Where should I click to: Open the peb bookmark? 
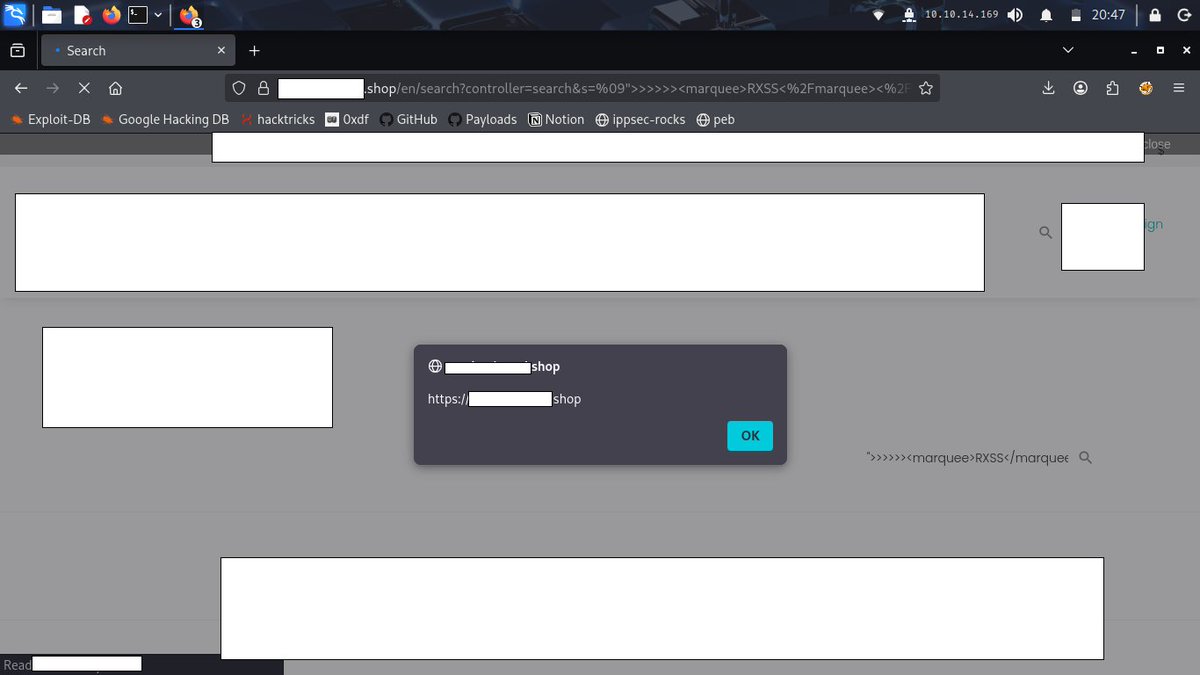[x=715, y=119]
